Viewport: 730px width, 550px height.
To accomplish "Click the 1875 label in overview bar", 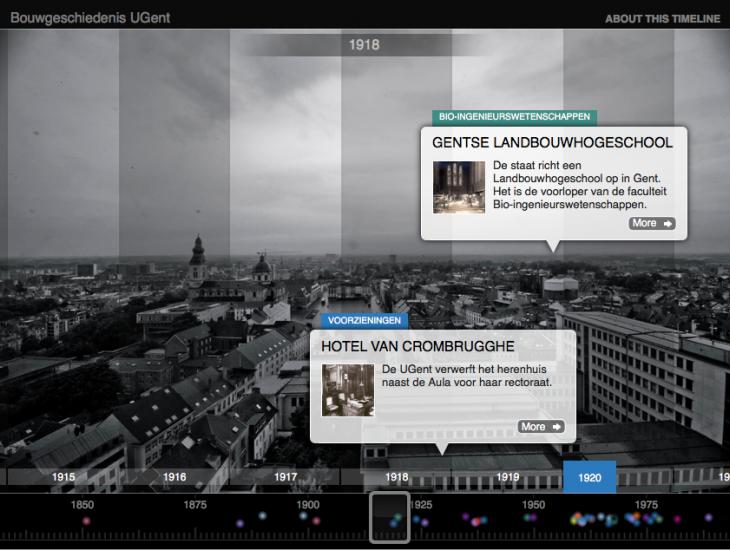I will (195, 505).
